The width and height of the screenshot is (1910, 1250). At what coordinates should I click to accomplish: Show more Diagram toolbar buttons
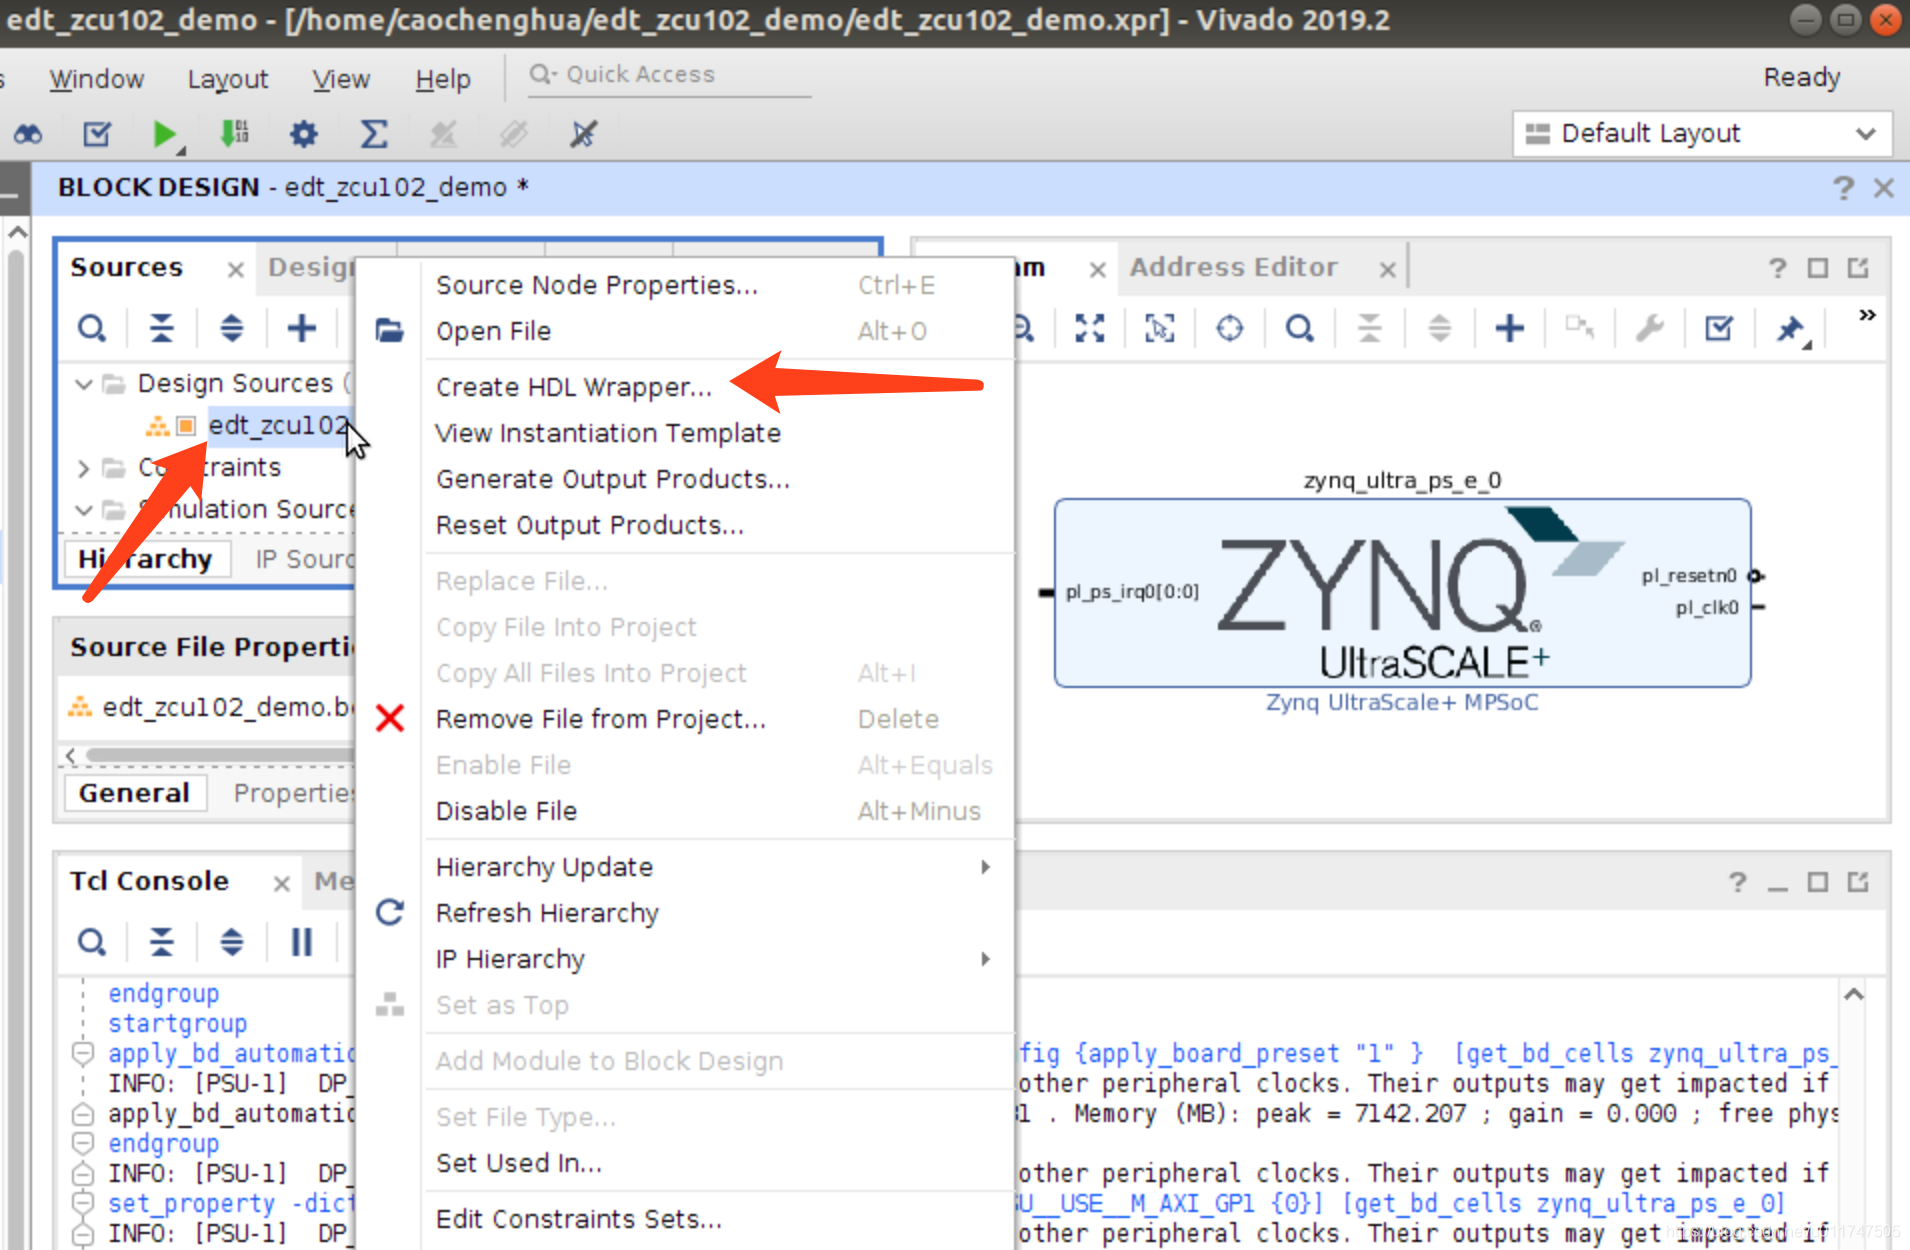(1867, 316)
